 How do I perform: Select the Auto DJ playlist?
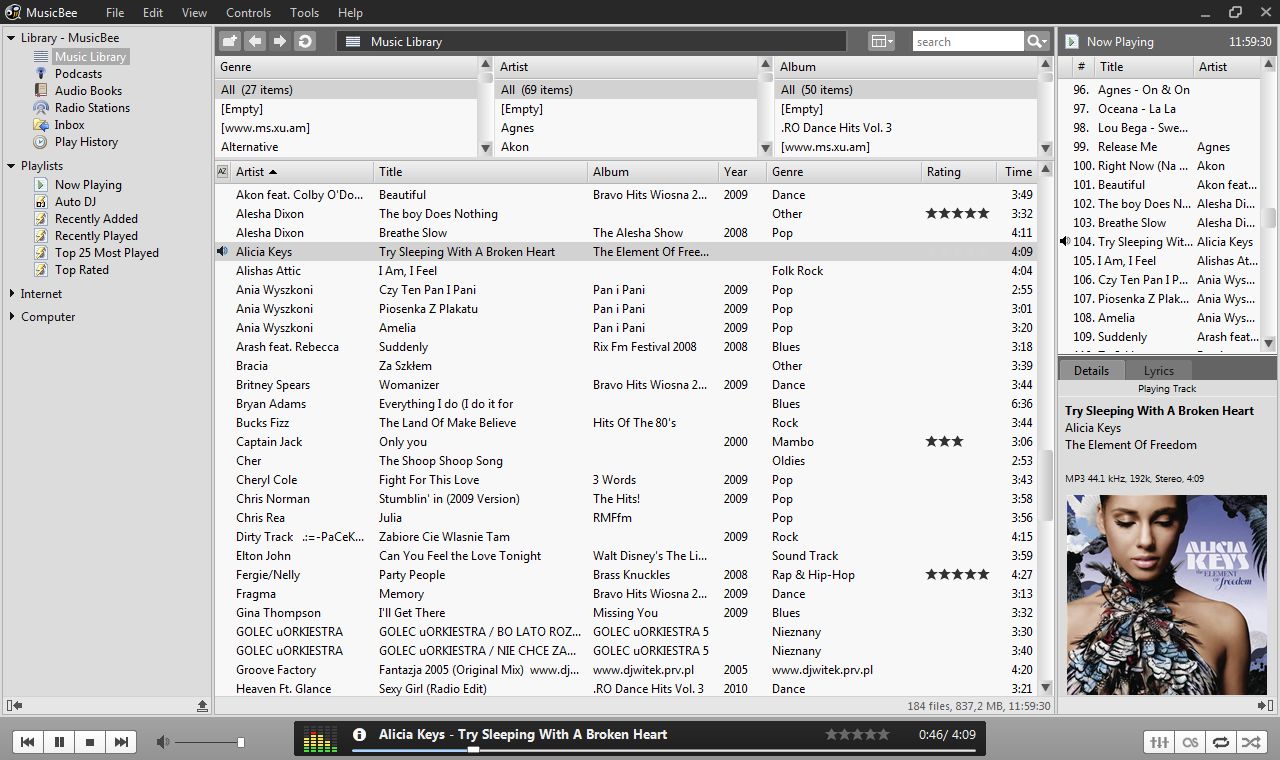point(73,201)
